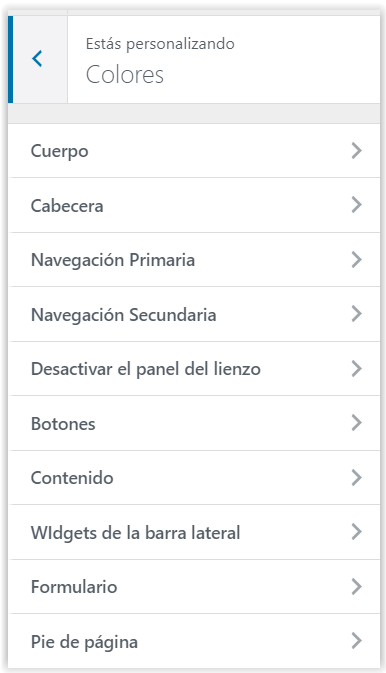Expand Cuerpo section via its chevron
This screenshot has width=386, height=673.
(356, 151)
